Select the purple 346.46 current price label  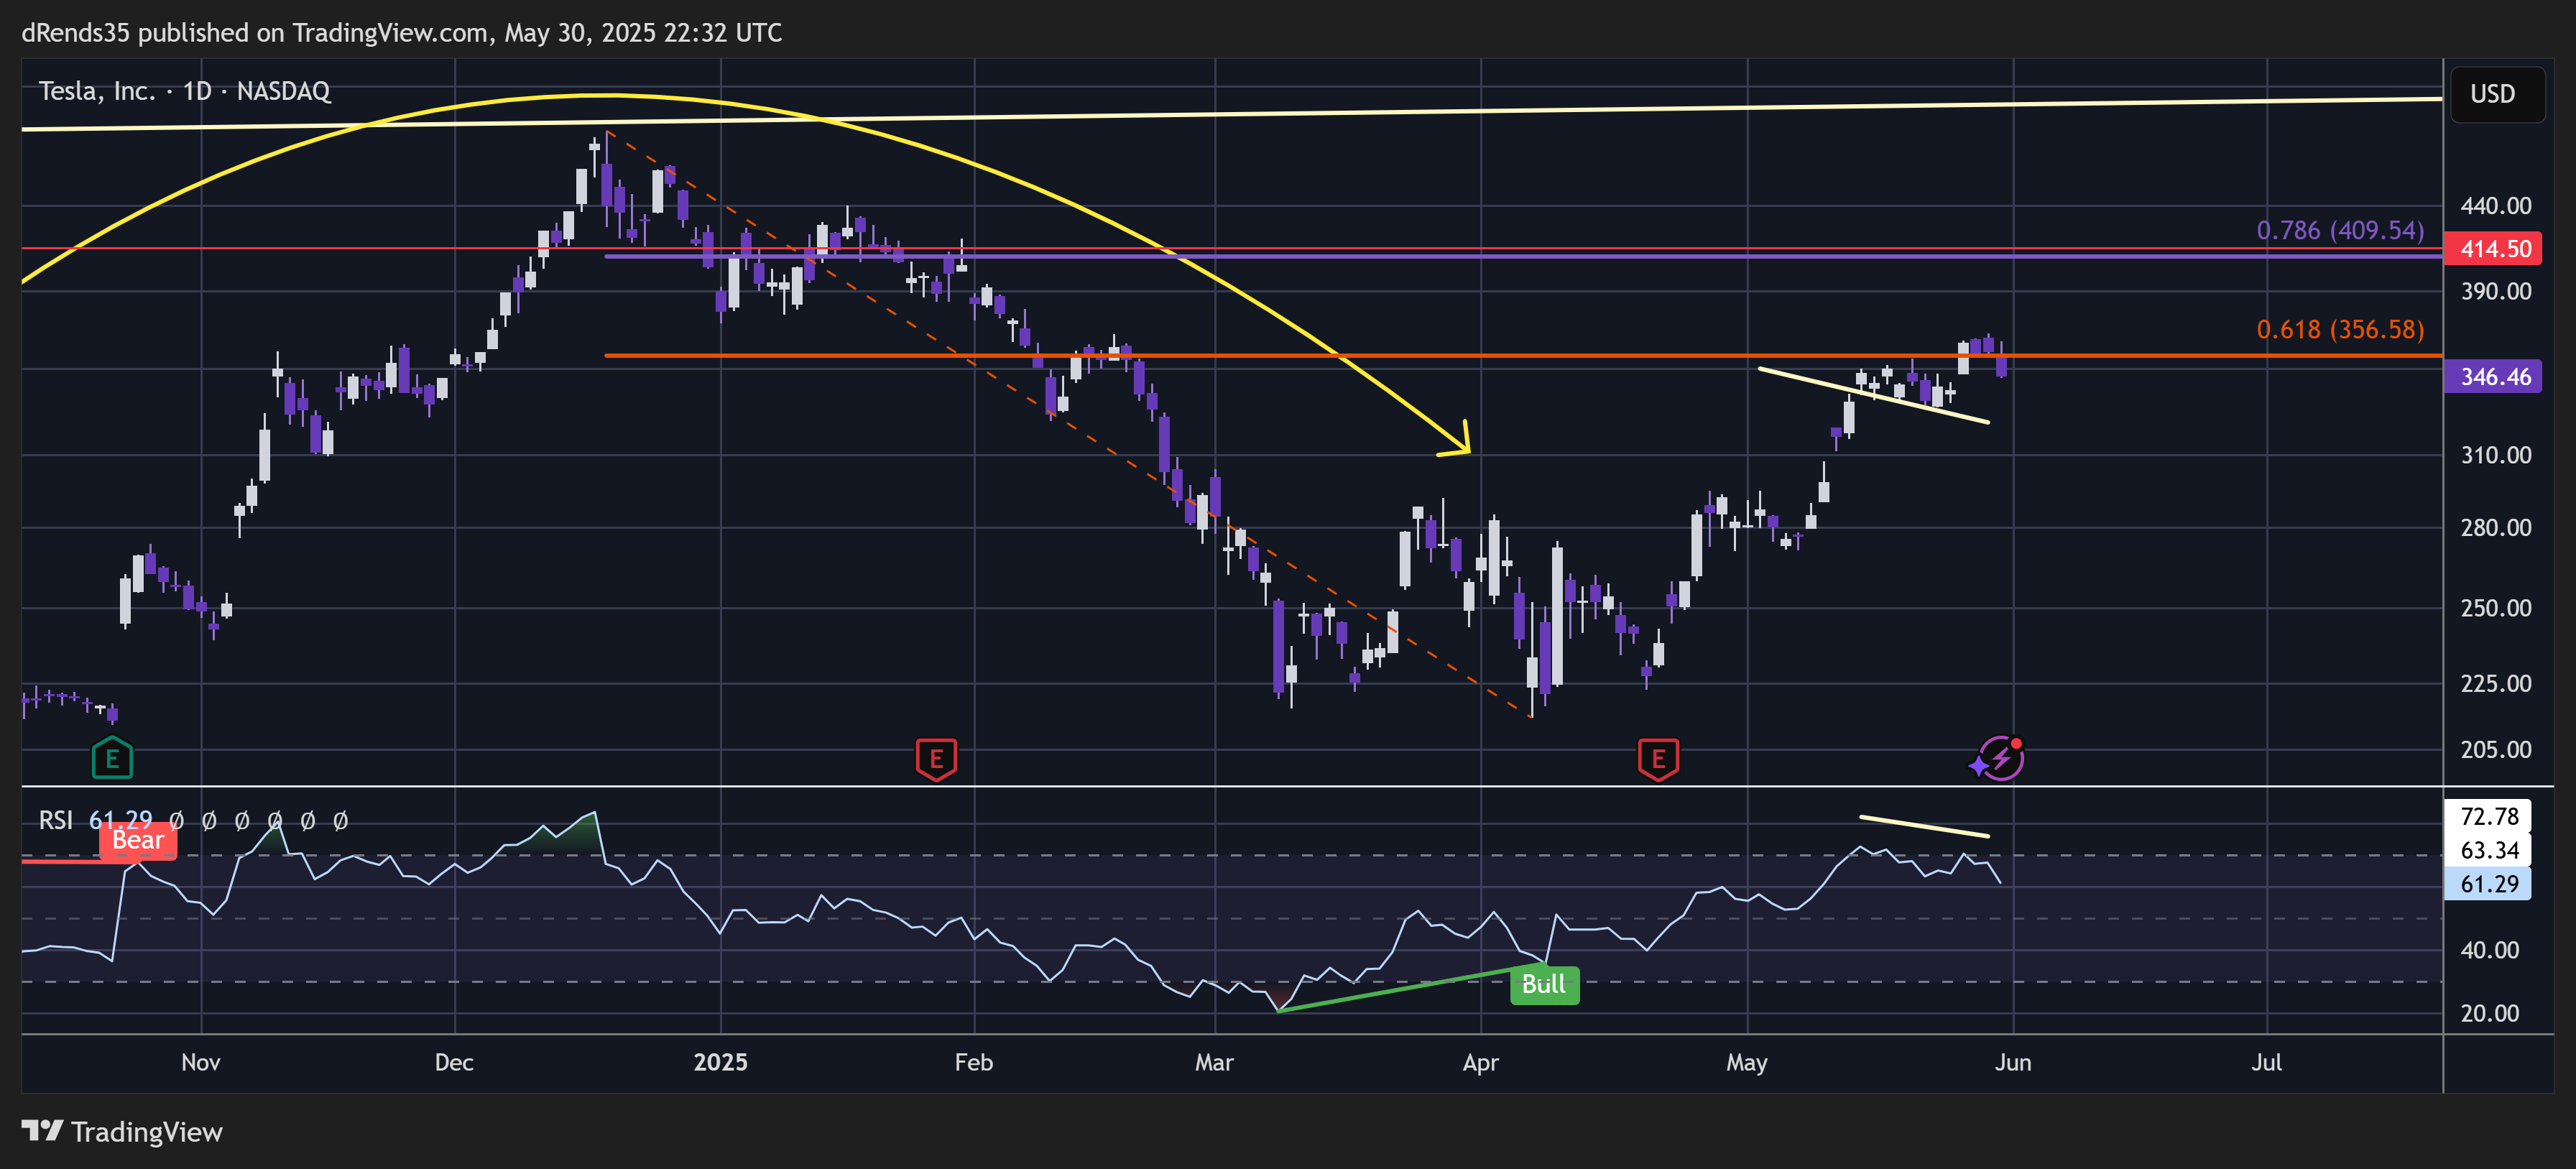(2492, 377)
